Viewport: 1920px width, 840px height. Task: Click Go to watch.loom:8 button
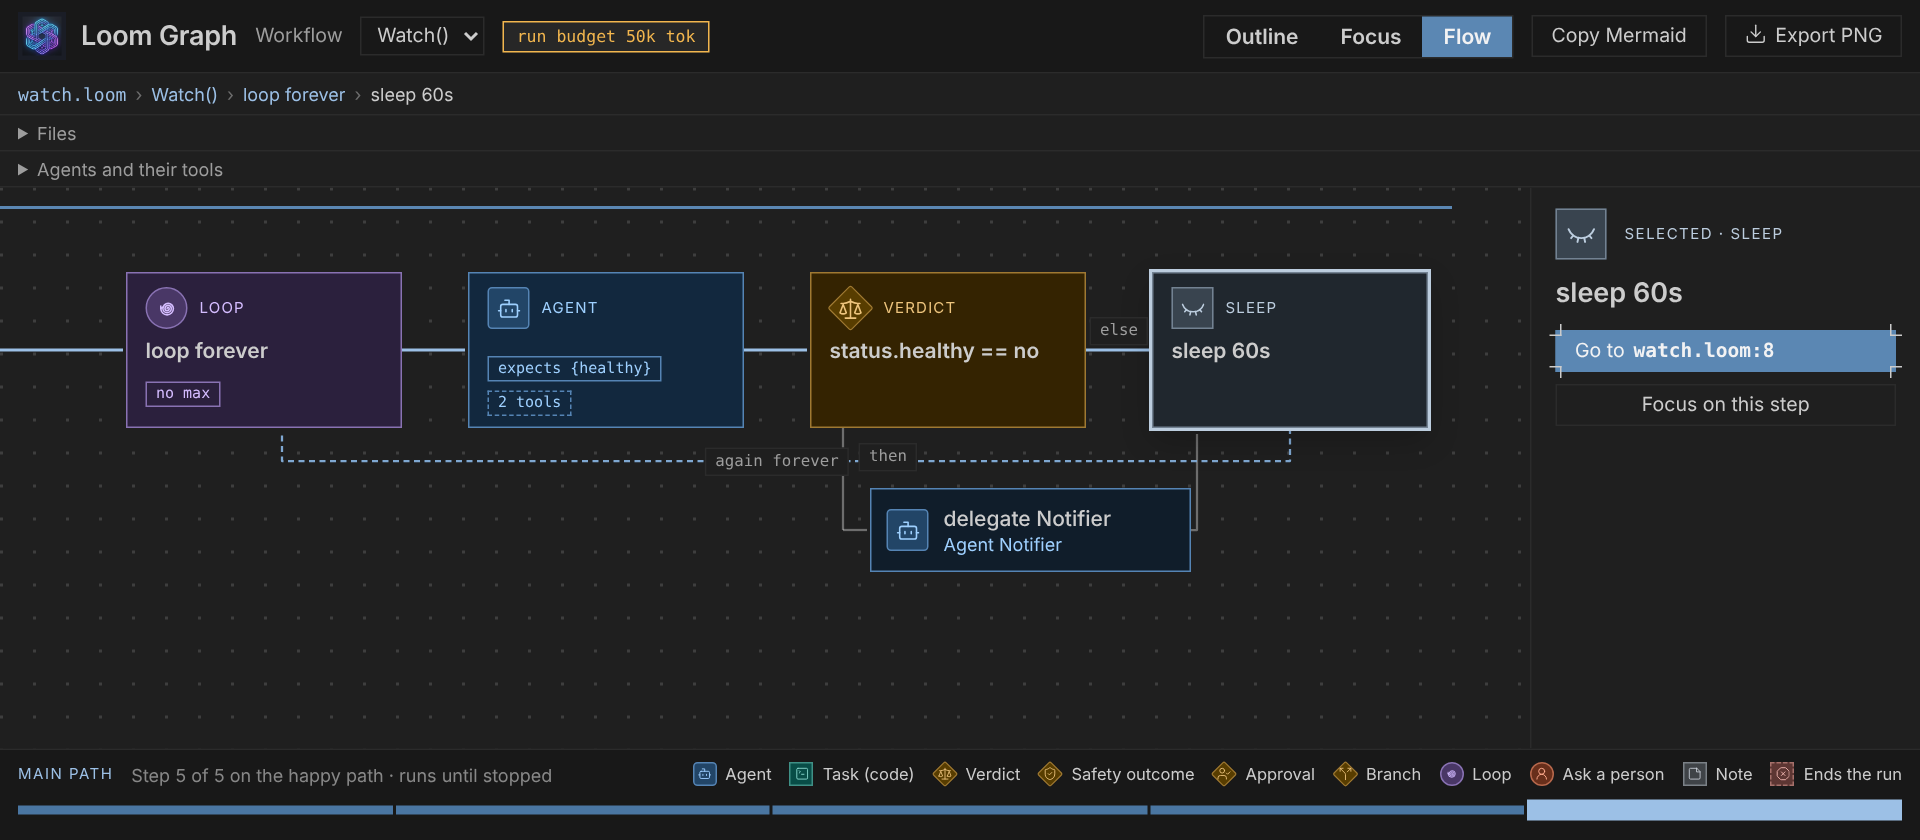coord(1725,351)
